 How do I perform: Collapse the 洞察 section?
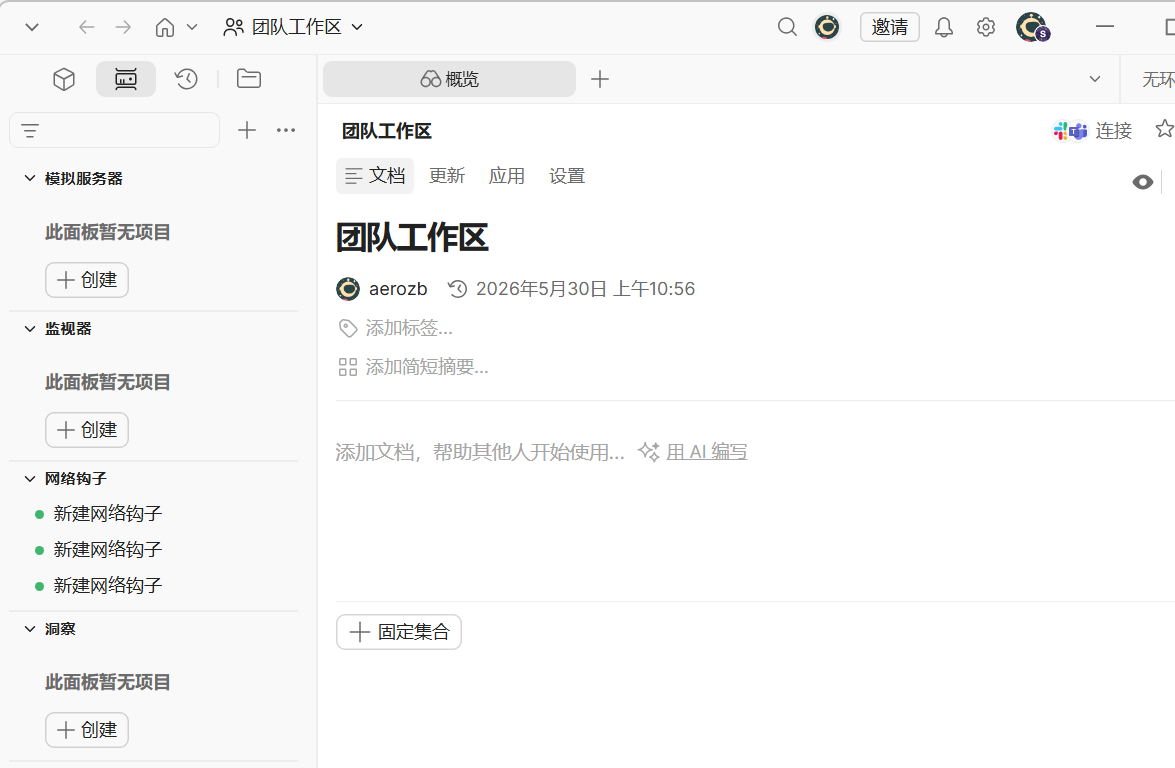[30, 629]
